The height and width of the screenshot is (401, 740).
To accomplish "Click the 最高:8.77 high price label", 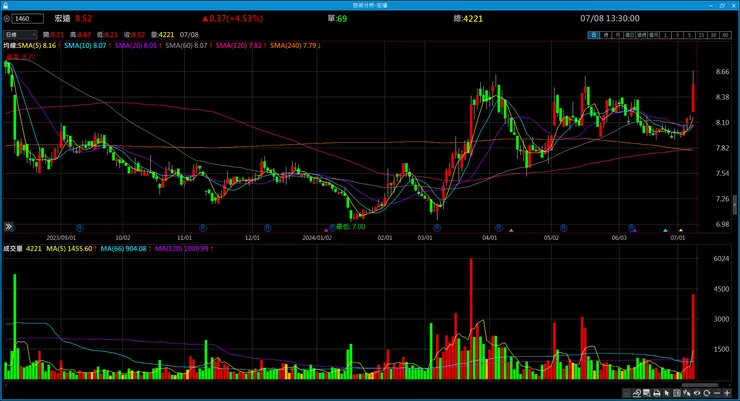I will pyautogui.click(x=21, y=57).
